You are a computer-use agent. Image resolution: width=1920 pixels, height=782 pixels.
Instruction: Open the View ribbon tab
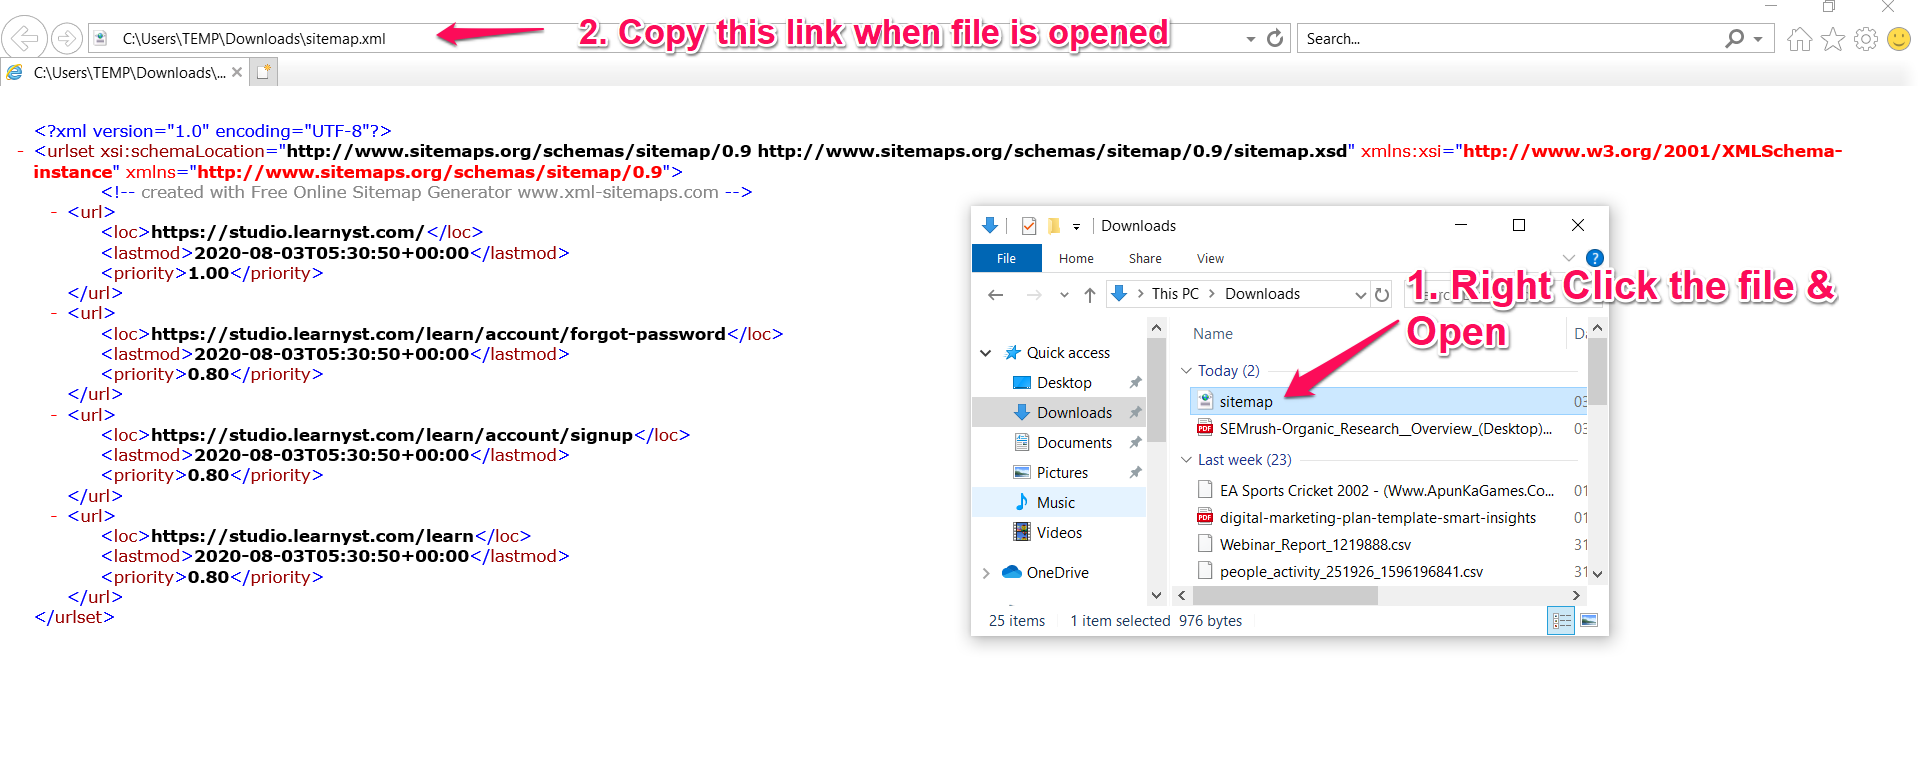(x=1210, y=258)
